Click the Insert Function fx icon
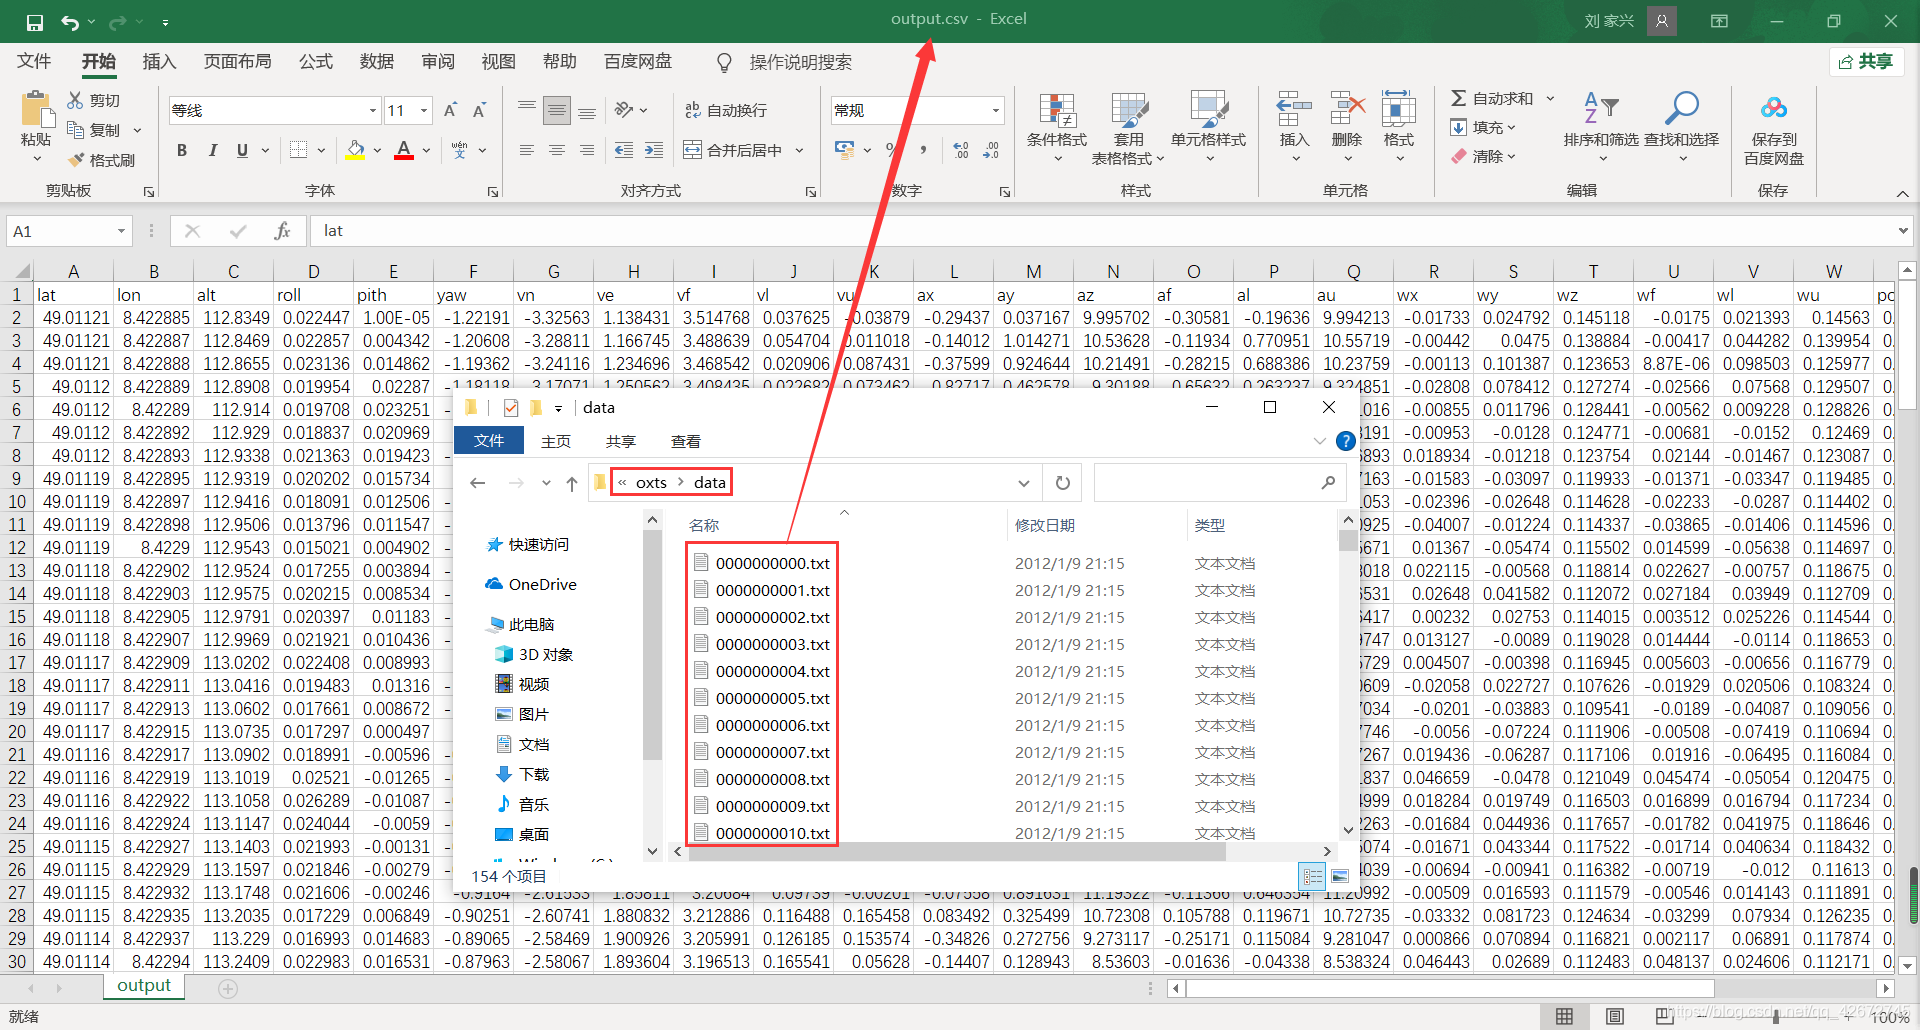 pos(282,231)
